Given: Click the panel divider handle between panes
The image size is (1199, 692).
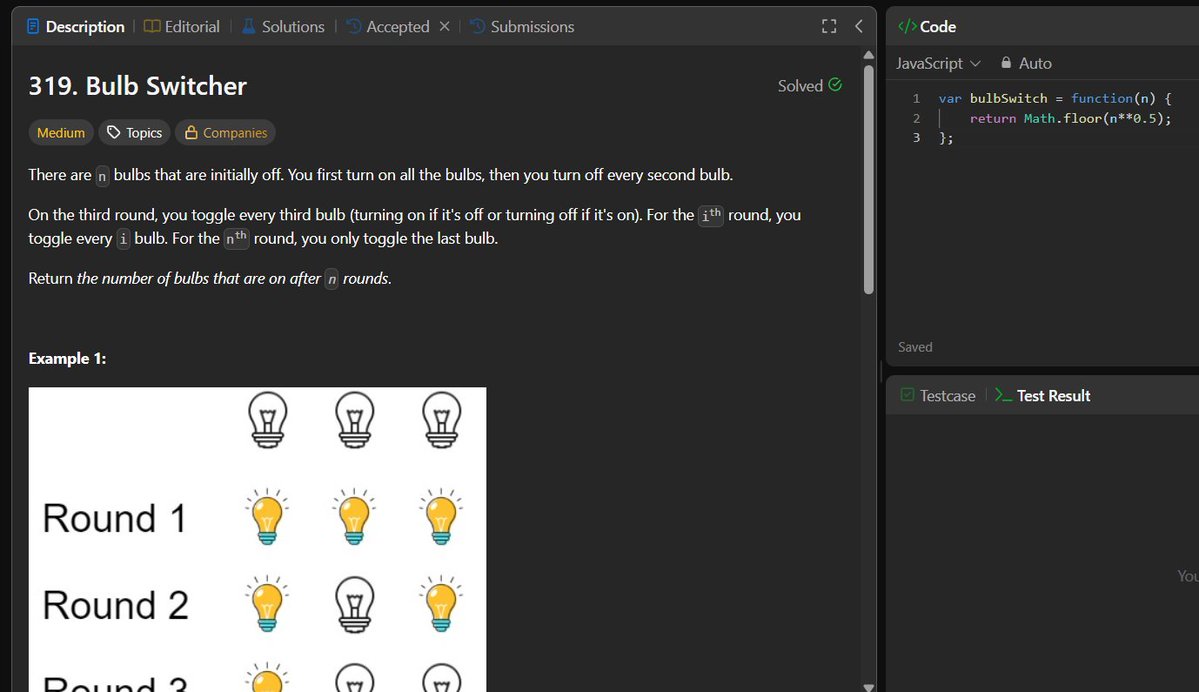Looking at the screenshot, I should pyautogui.click(x=881, y=372).
